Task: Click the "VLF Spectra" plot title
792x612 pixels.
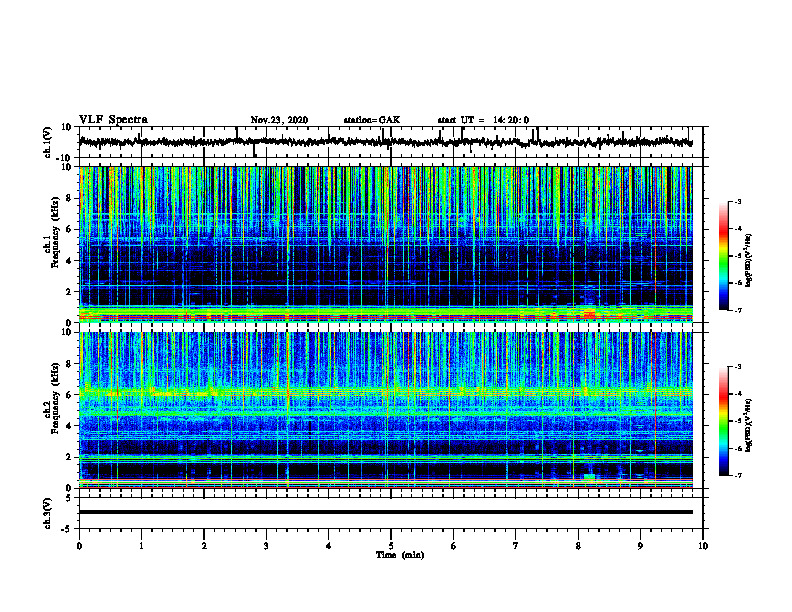Action: pyautogui.click(x=113, y=119)
